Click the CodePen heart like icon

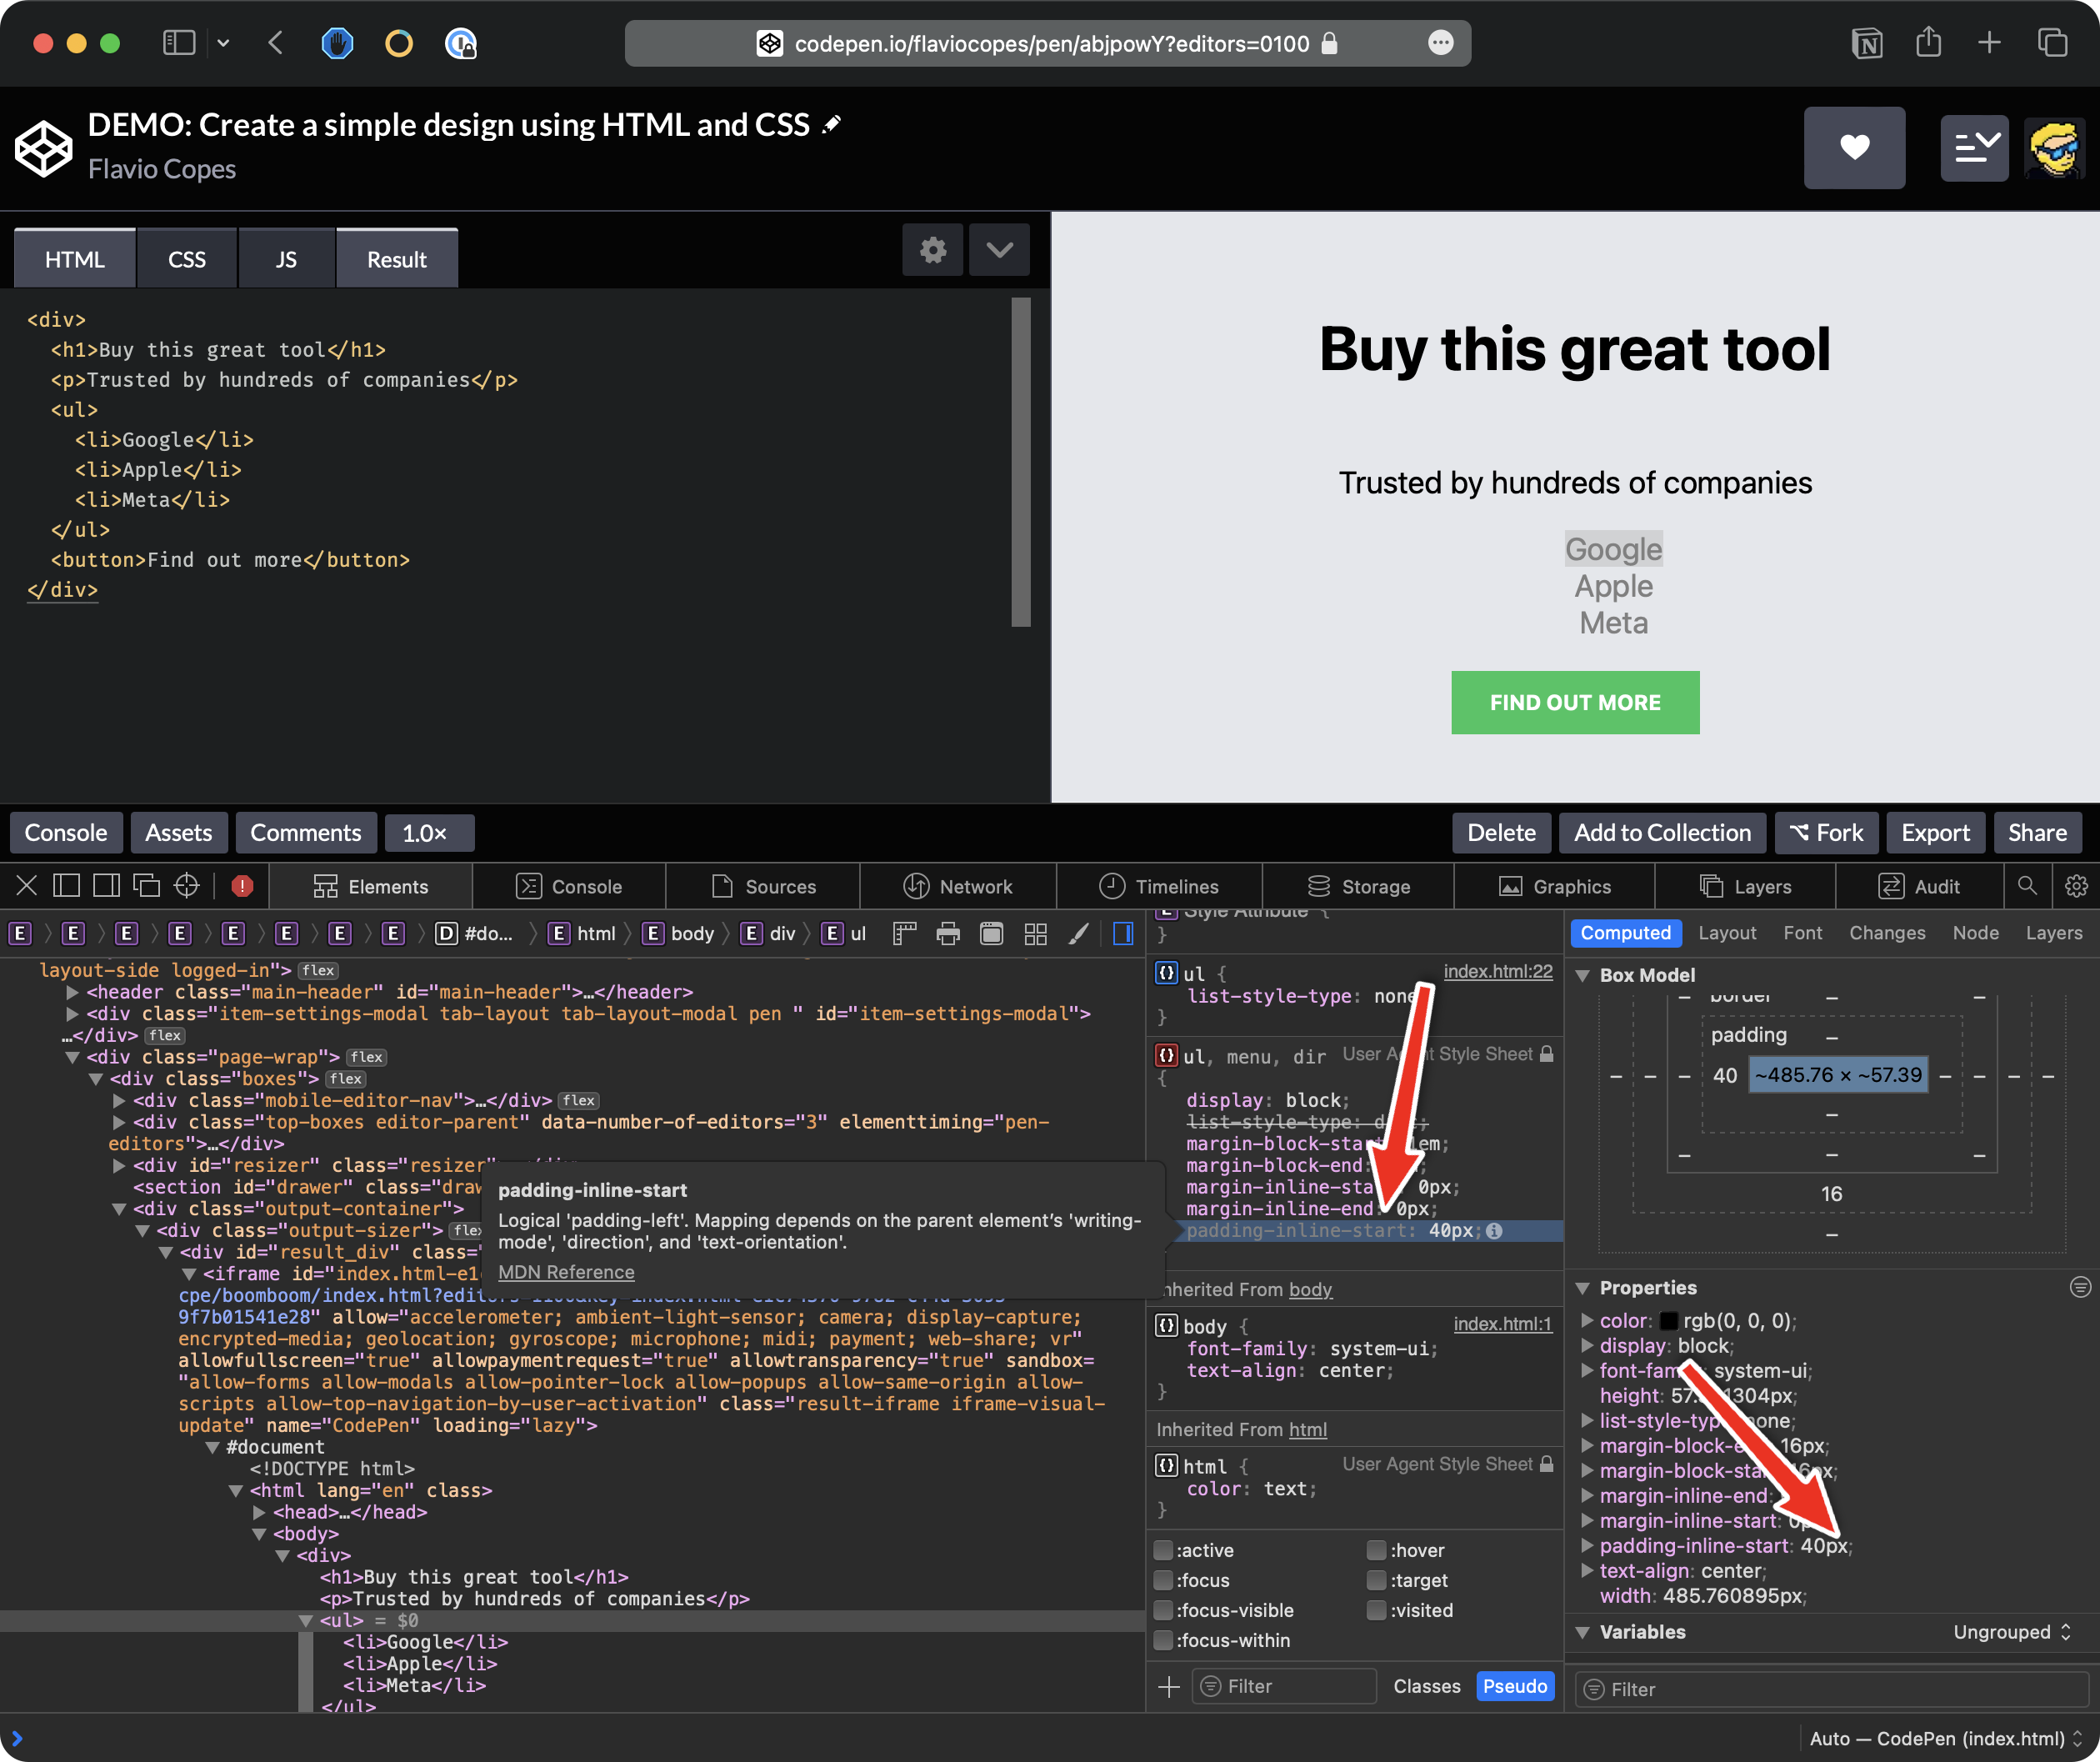(1853, 148)
